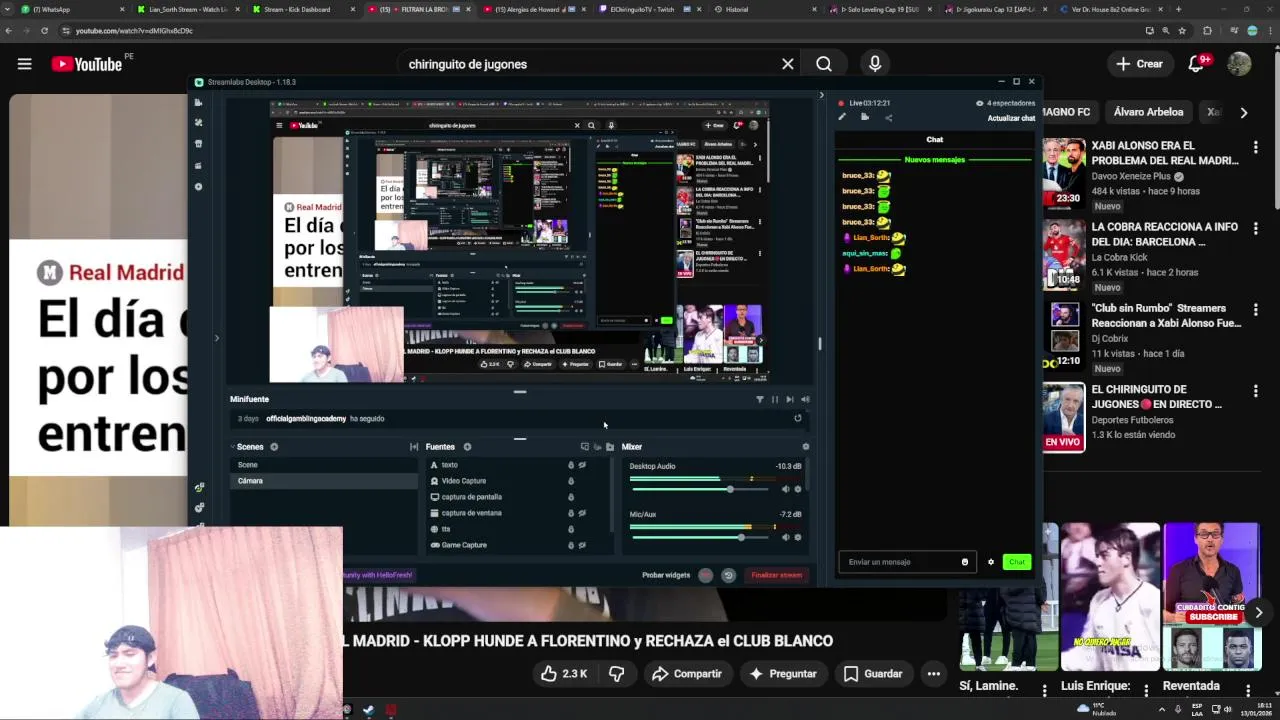Open options for LA COBRA REACCIONA video
This screenshot has height=720, width=1280.
pyautogui.click(x=1255, y=228)
